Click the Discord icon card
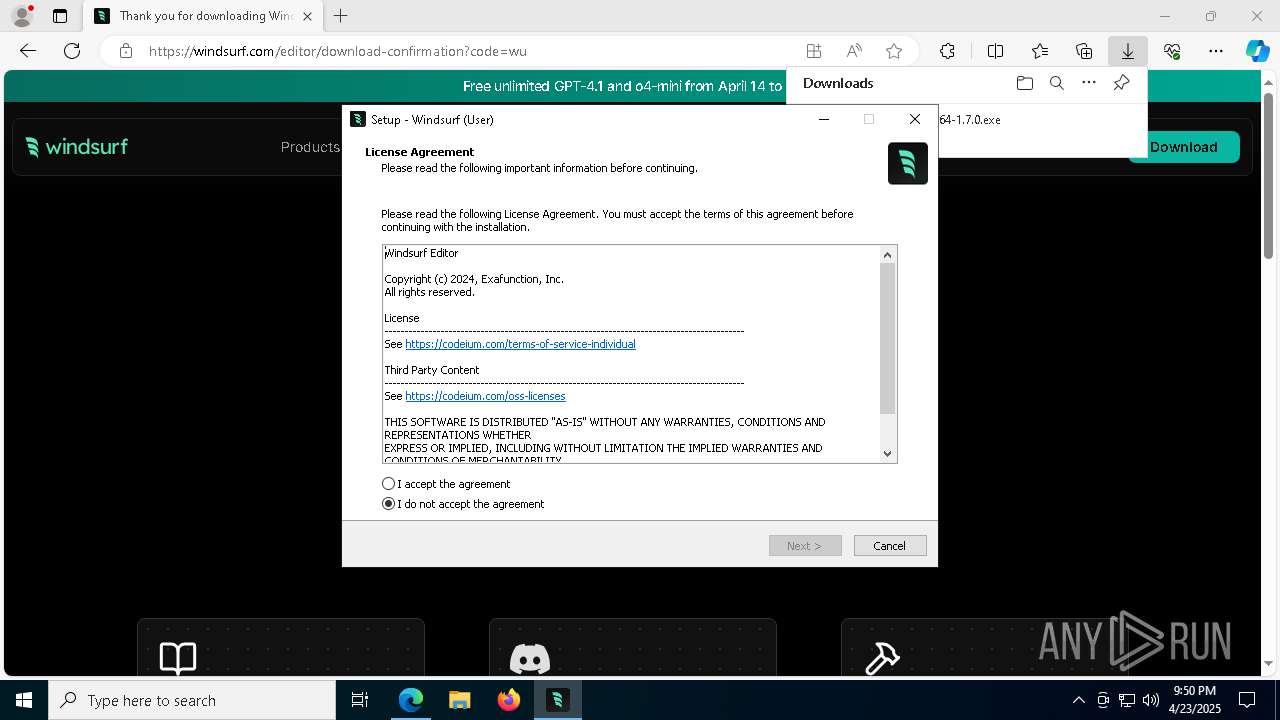1280x720 pixels. (632, 646)
